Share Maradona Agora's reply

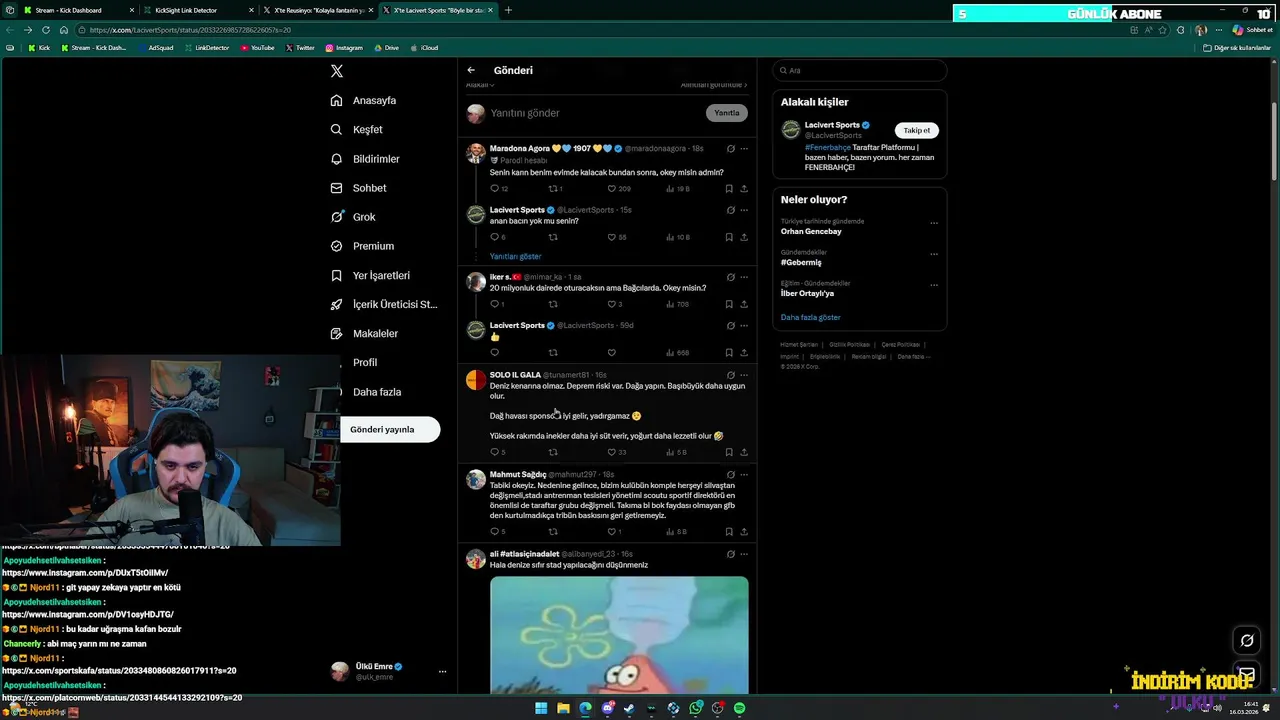[x=744, y=188]
